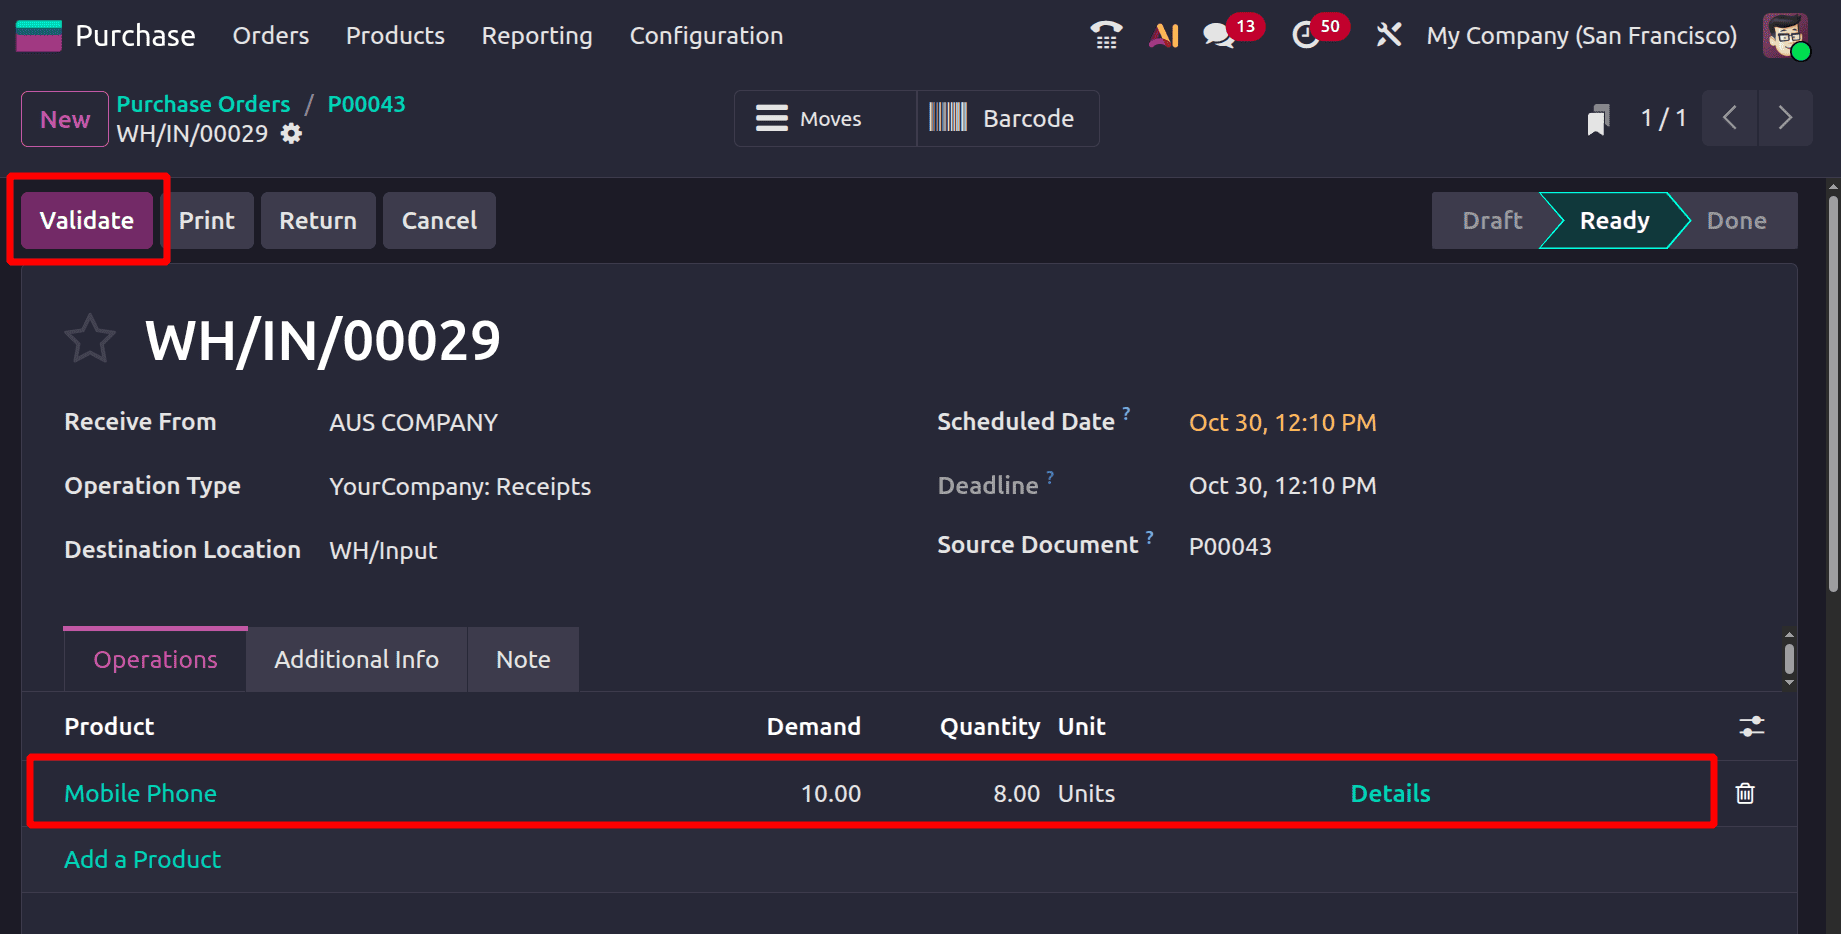Navigate to the next record arrow
Screen dimensions: 1841x934
[1786, 118]
